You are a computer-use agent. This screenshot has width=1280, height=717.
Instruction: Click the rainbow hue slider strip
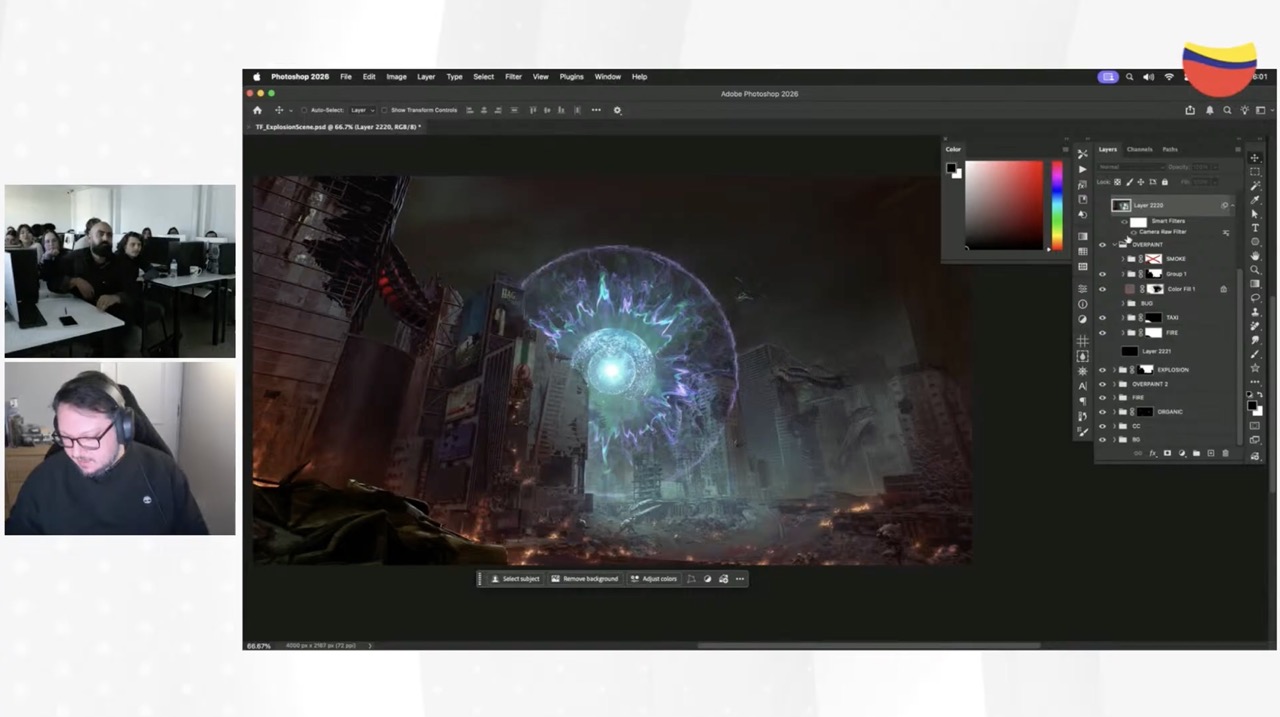pyautogui.click(x=1056, y=205)
